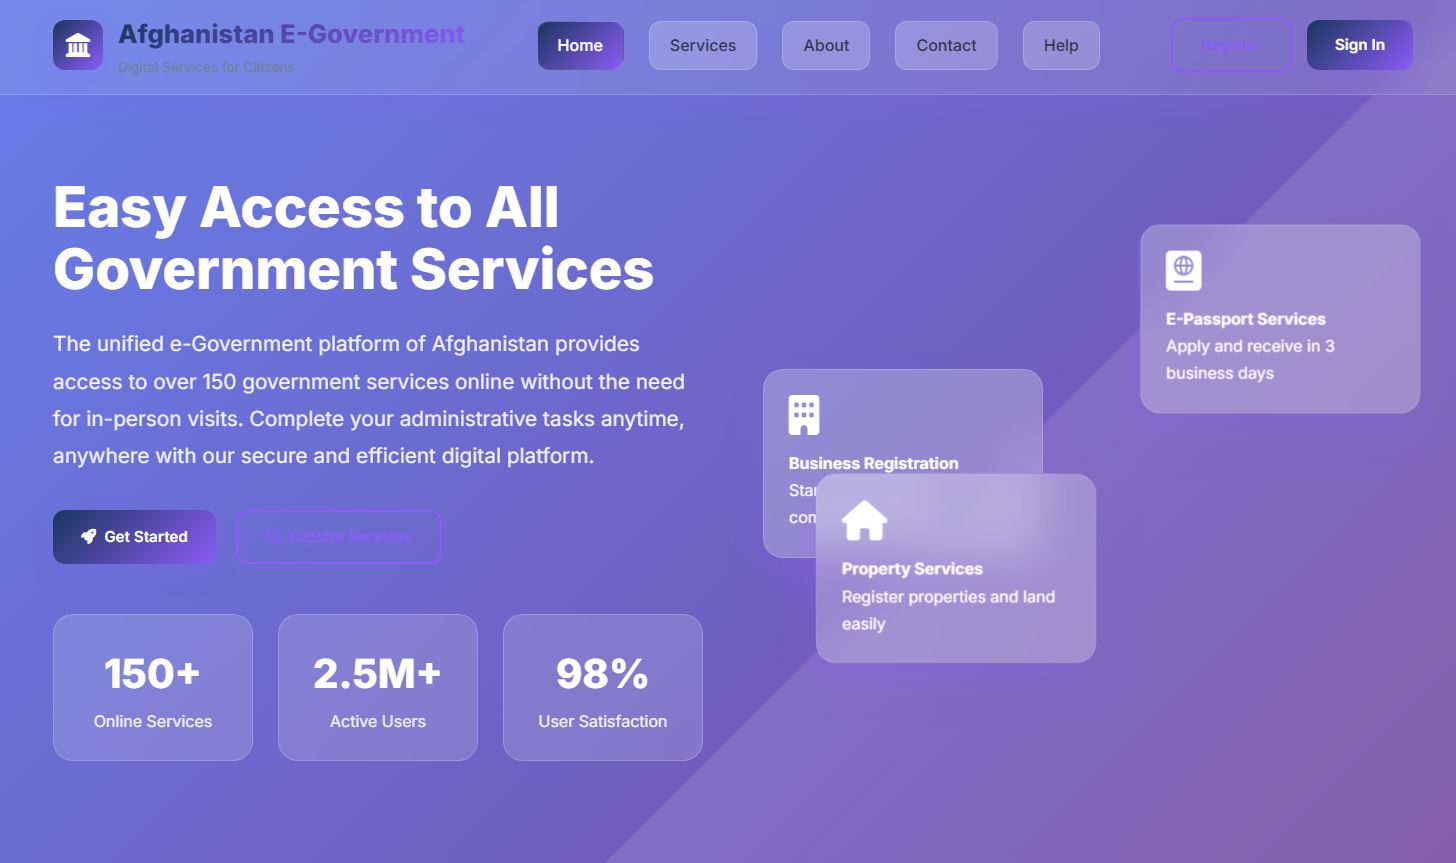Open the Help section
This screenshot has height=863, width=1456.
[x=1060, y=45]
